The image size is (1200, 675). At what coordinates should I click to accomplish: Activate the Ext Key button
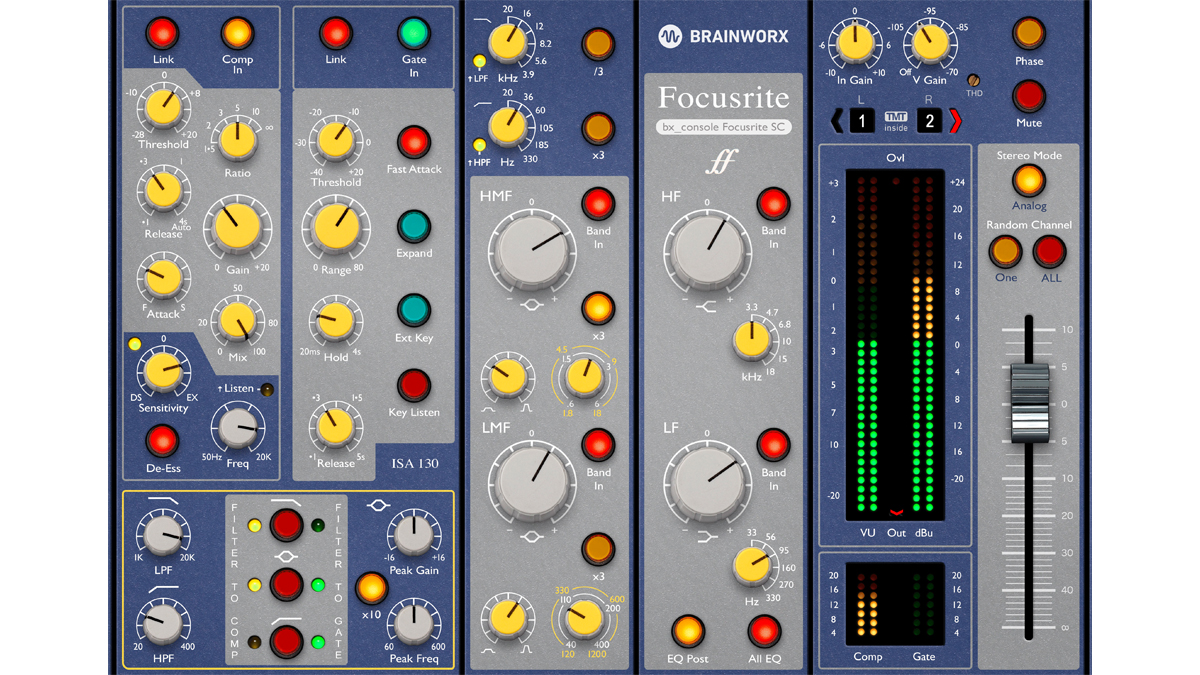point(414,311)
